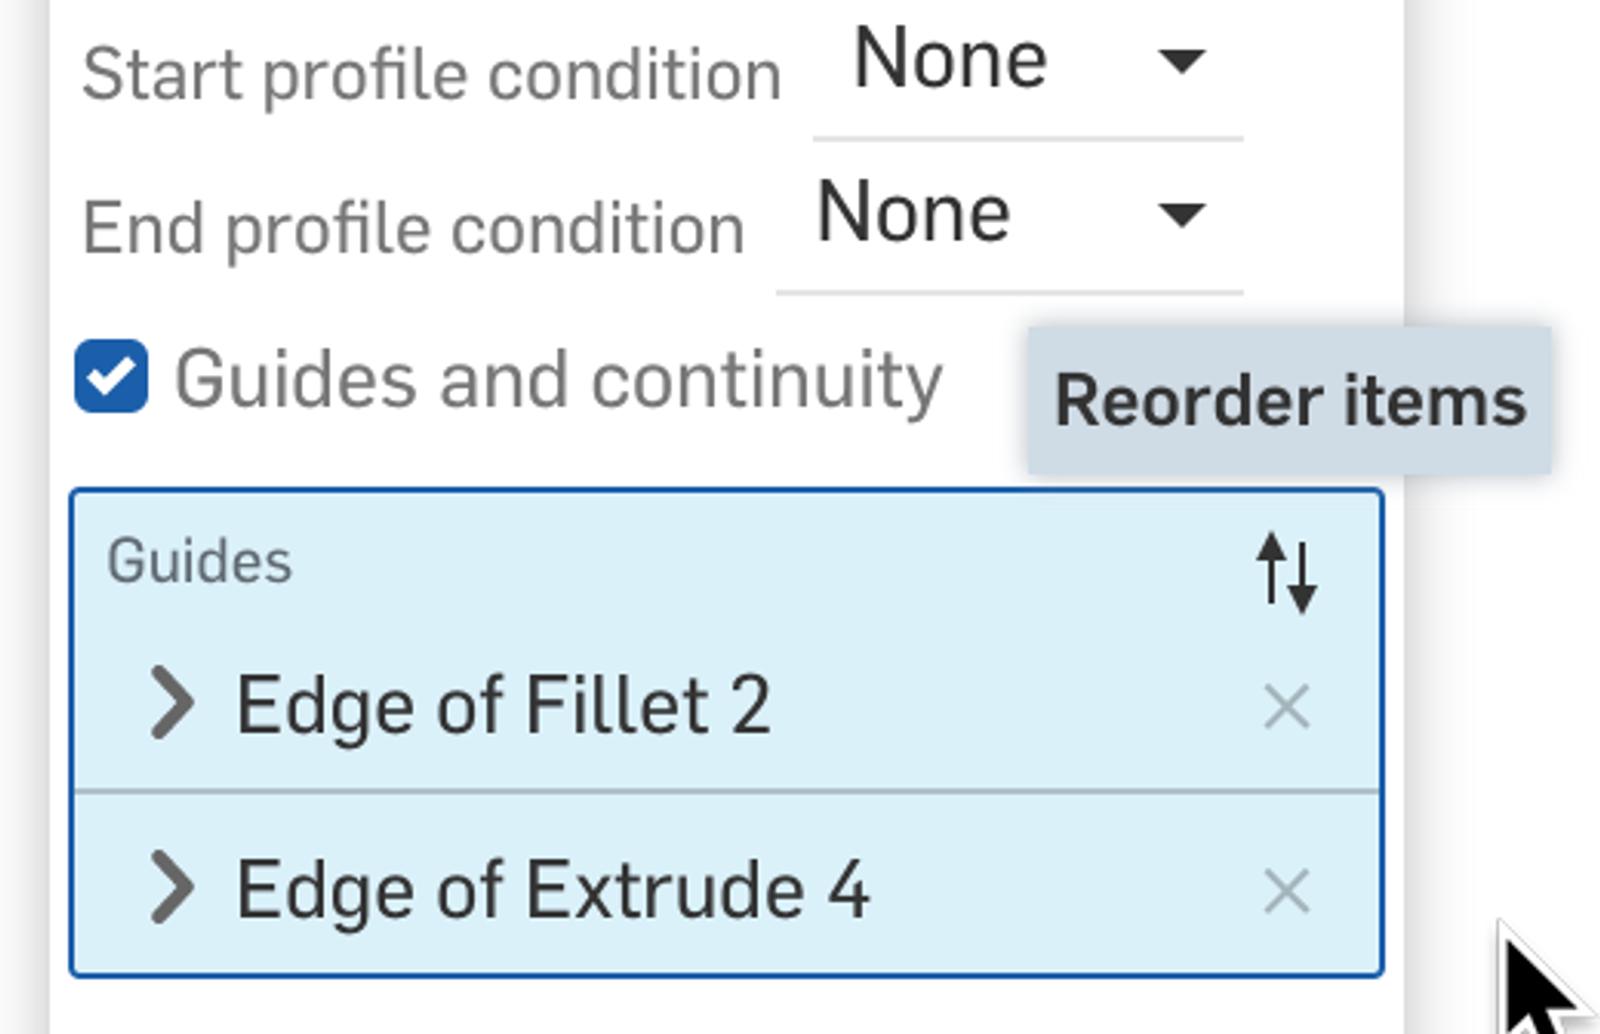Open Start profile condition dropdown arrow

(x=1181, y=62)
